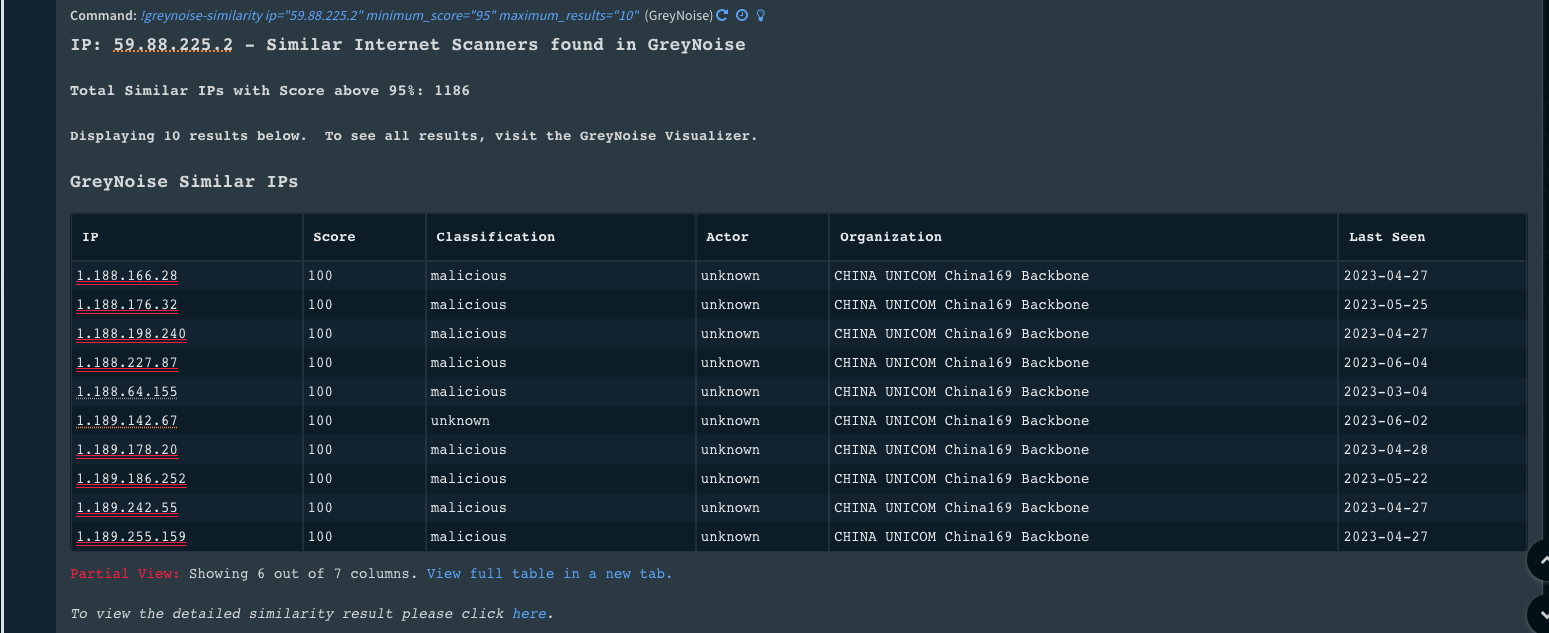
Task: Open IP link 1.189.186.252
Action: (x=131, y=479)
